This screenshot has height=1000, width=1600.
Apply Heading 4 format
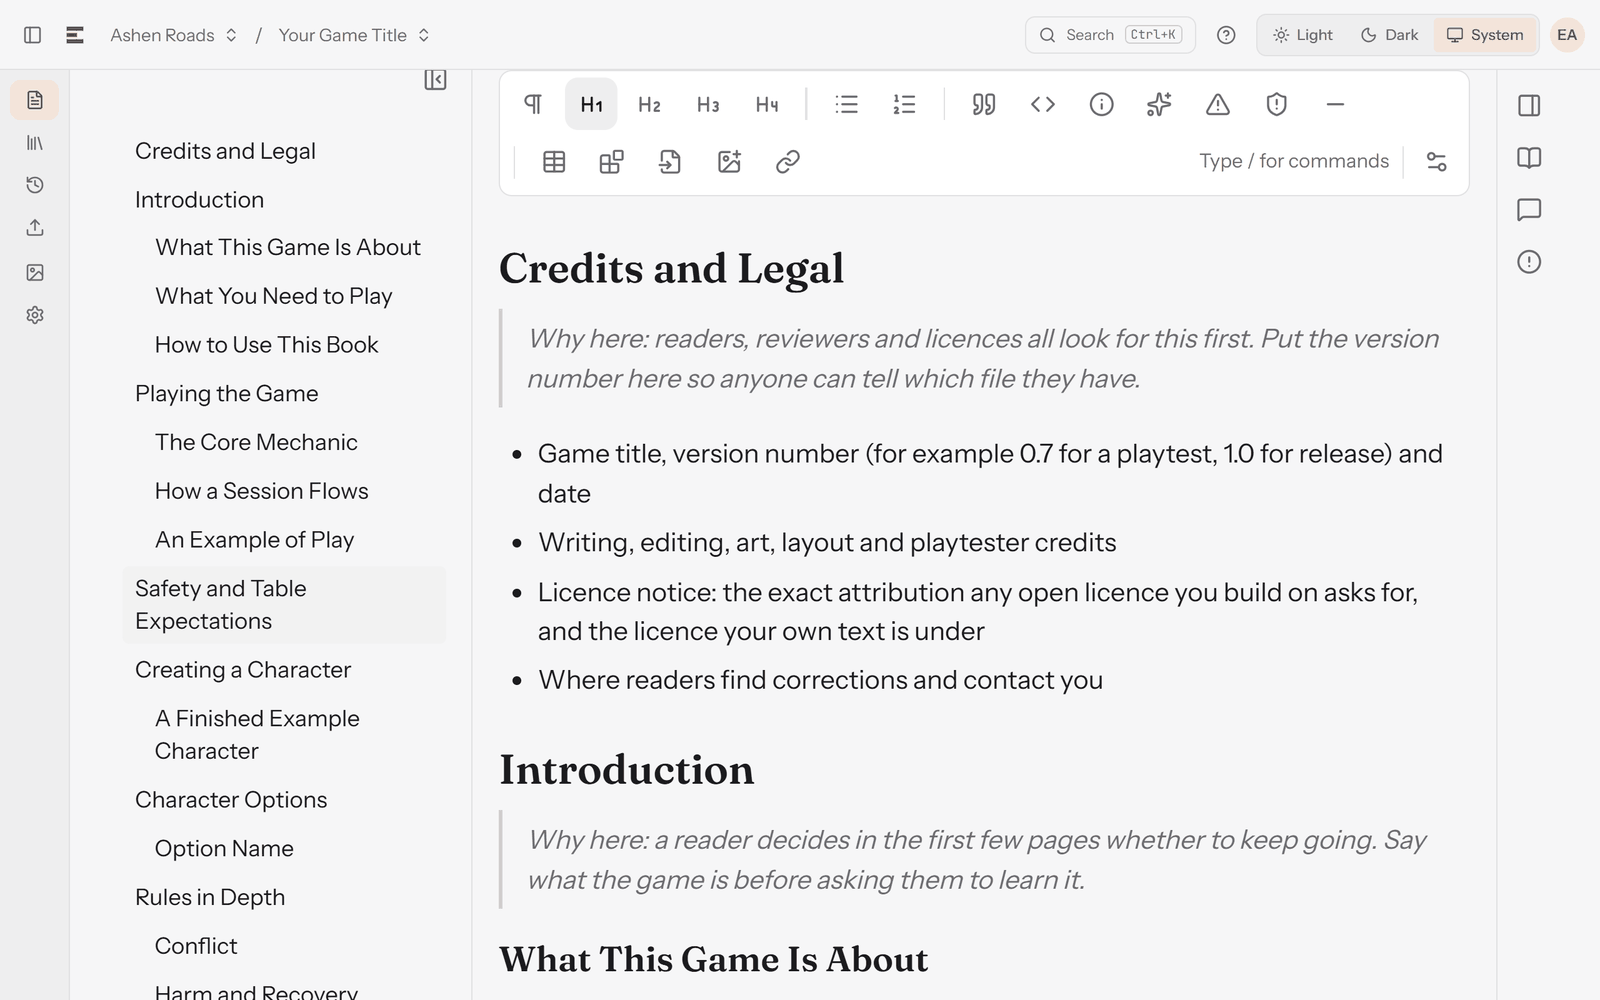(x=767, y=104)
